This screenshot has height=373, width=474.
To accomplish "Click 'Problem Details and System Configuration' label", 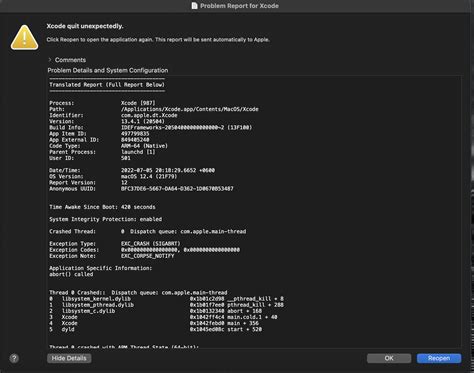I will (108, 70).
